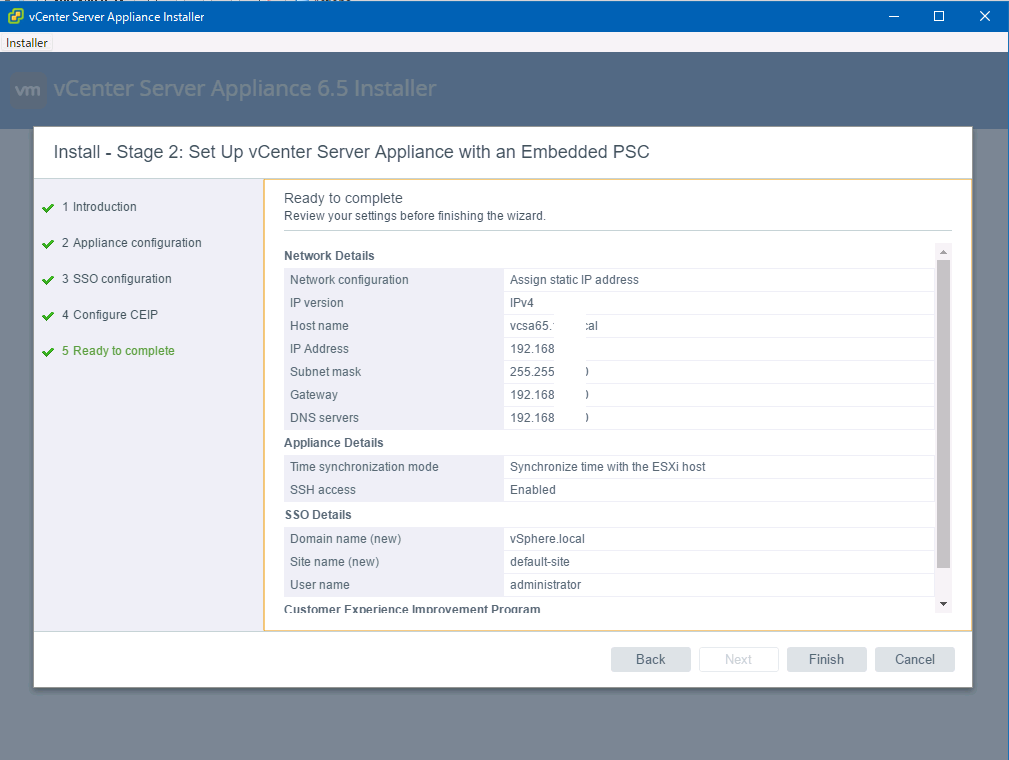Click the 'Gateway' label
This screenshot has height=760, width=1009.
pyautogui.click(x=313, y=394)
